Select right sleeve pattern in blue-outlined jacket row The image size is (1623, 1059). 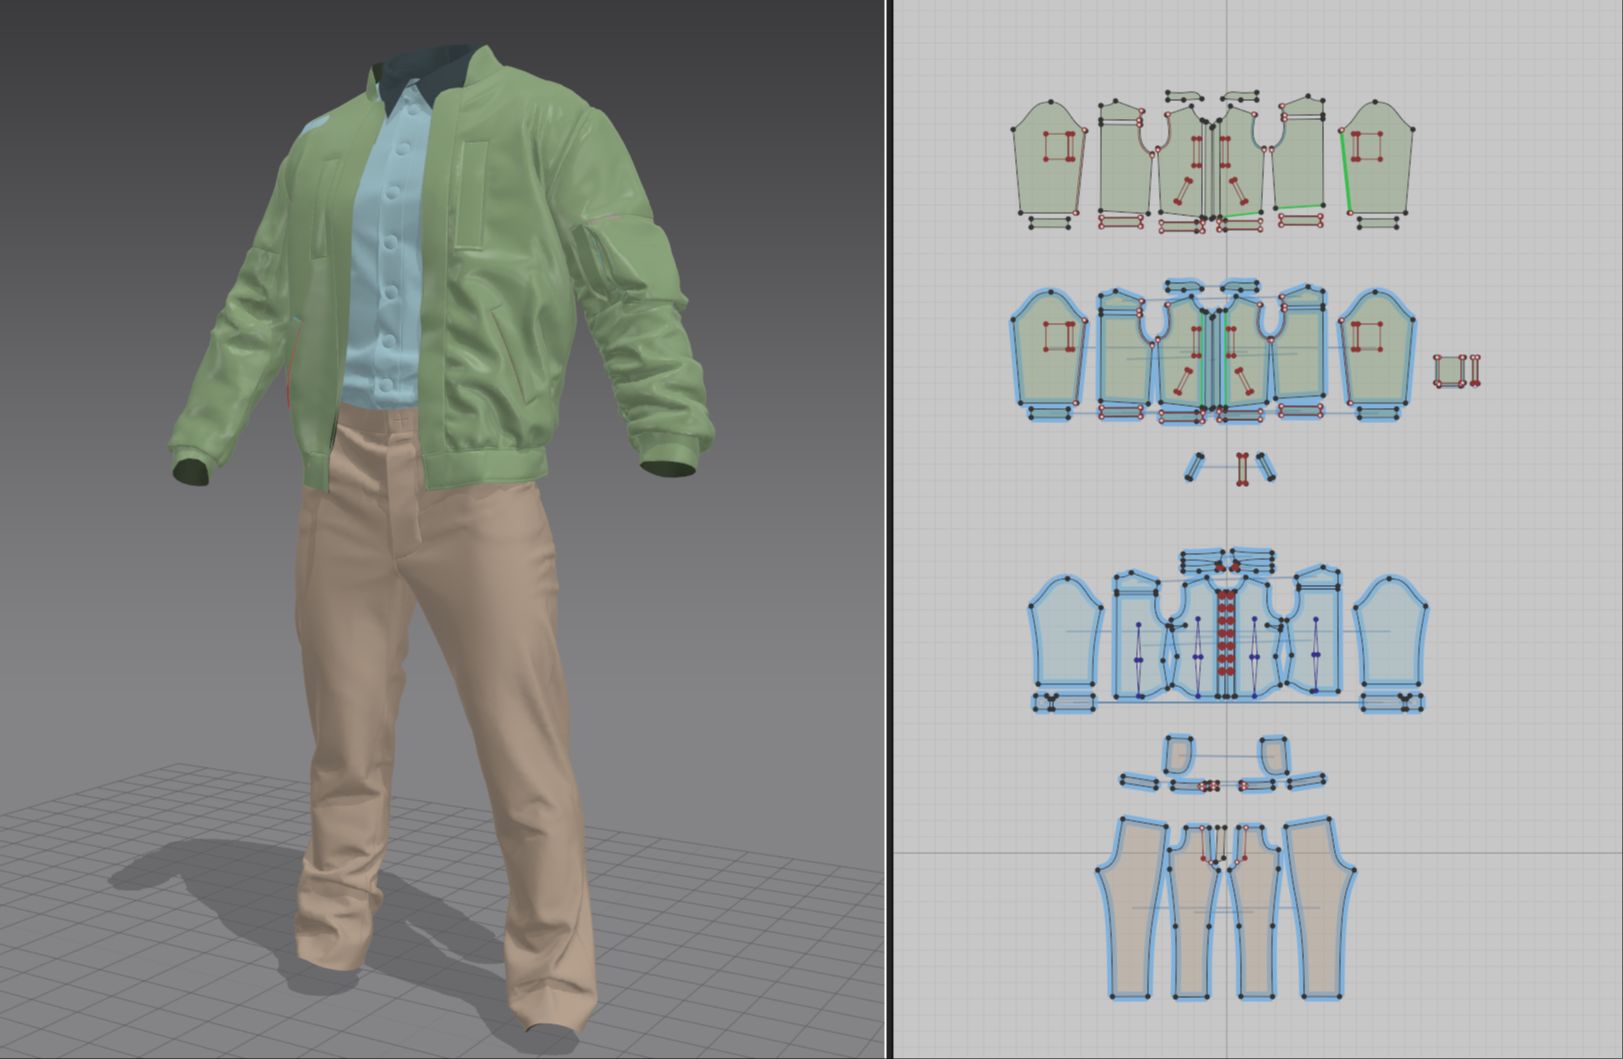point(1376,350)
